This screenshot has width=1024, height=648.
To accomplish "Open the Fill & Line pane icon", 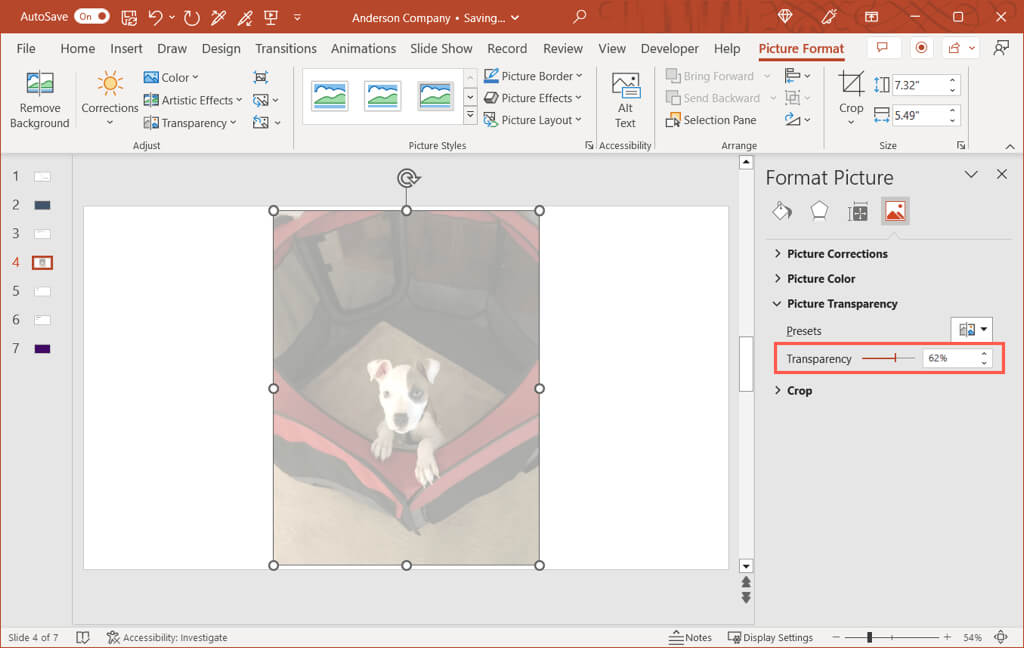I will click(782, 211).
